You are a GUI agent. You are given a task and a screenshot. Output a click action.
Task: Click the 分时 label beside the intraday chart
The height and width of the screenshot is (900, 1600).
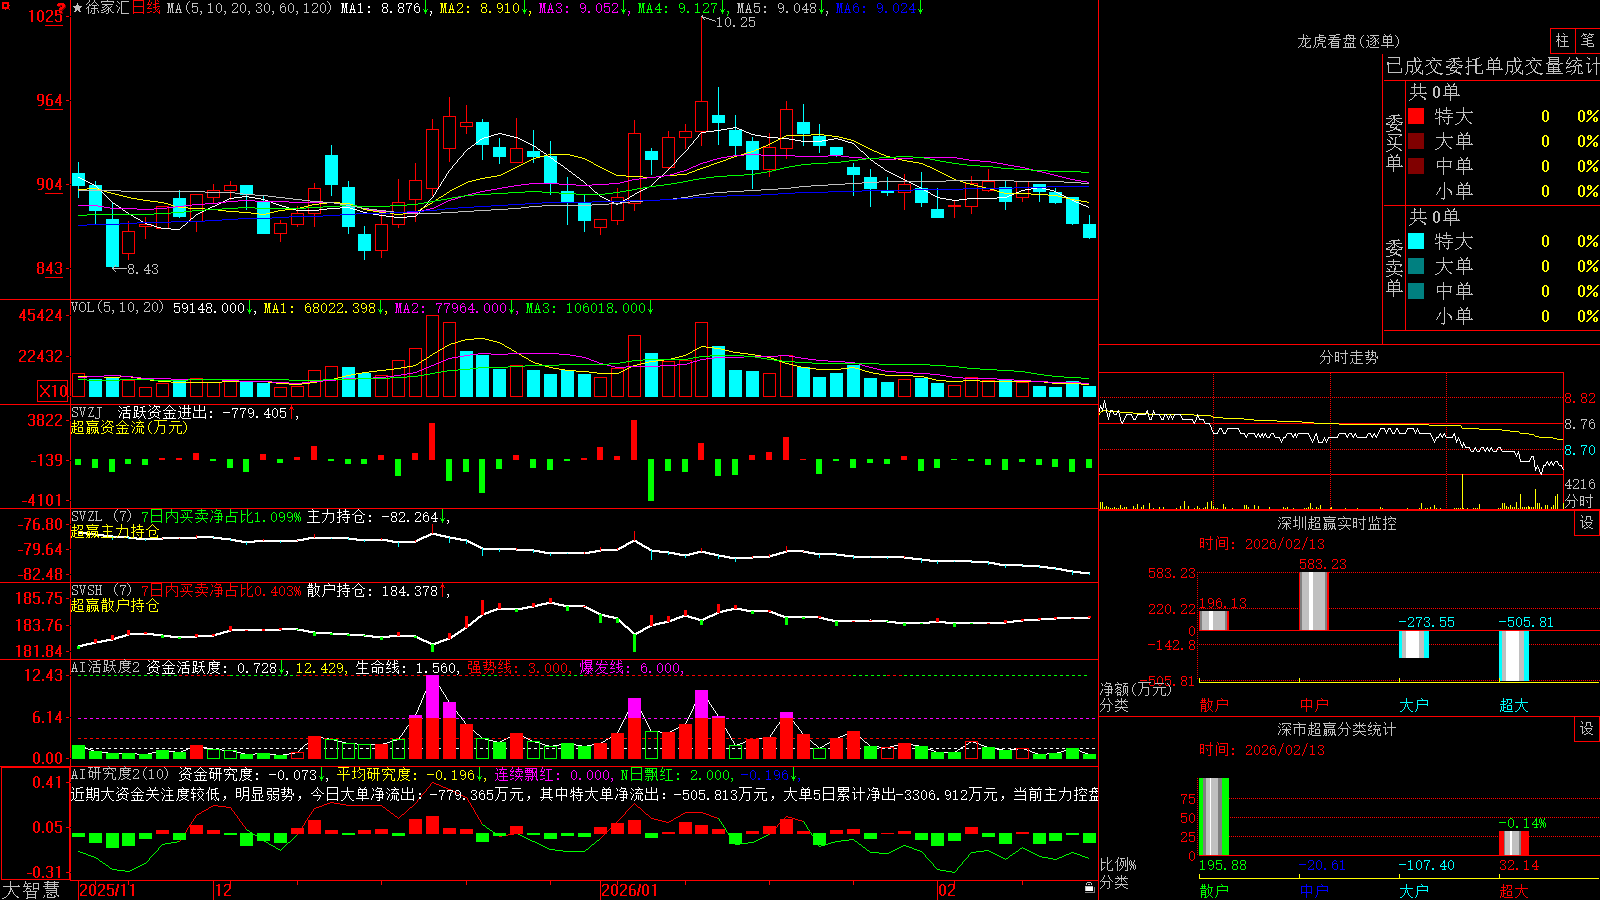[x=1580, y=501]
